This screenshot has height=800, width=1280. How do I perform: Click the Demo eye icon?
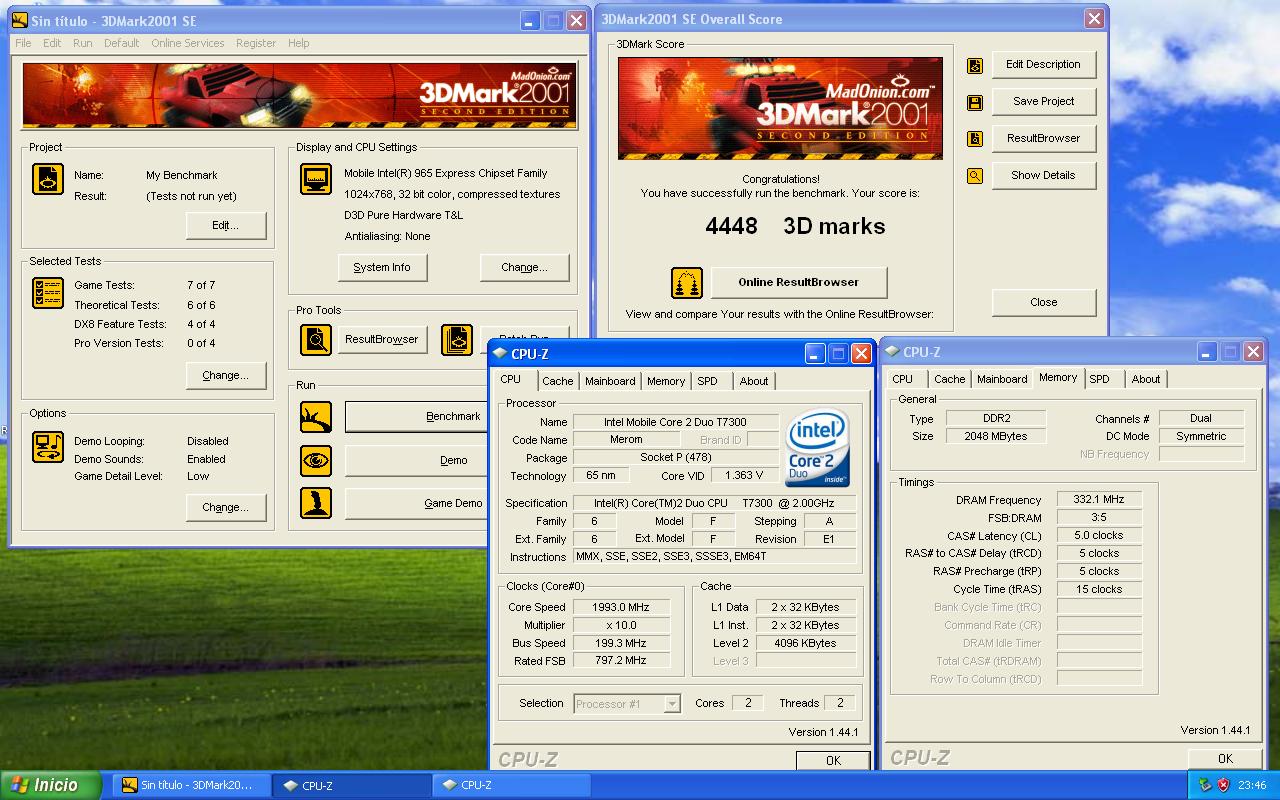click(316, 461)
